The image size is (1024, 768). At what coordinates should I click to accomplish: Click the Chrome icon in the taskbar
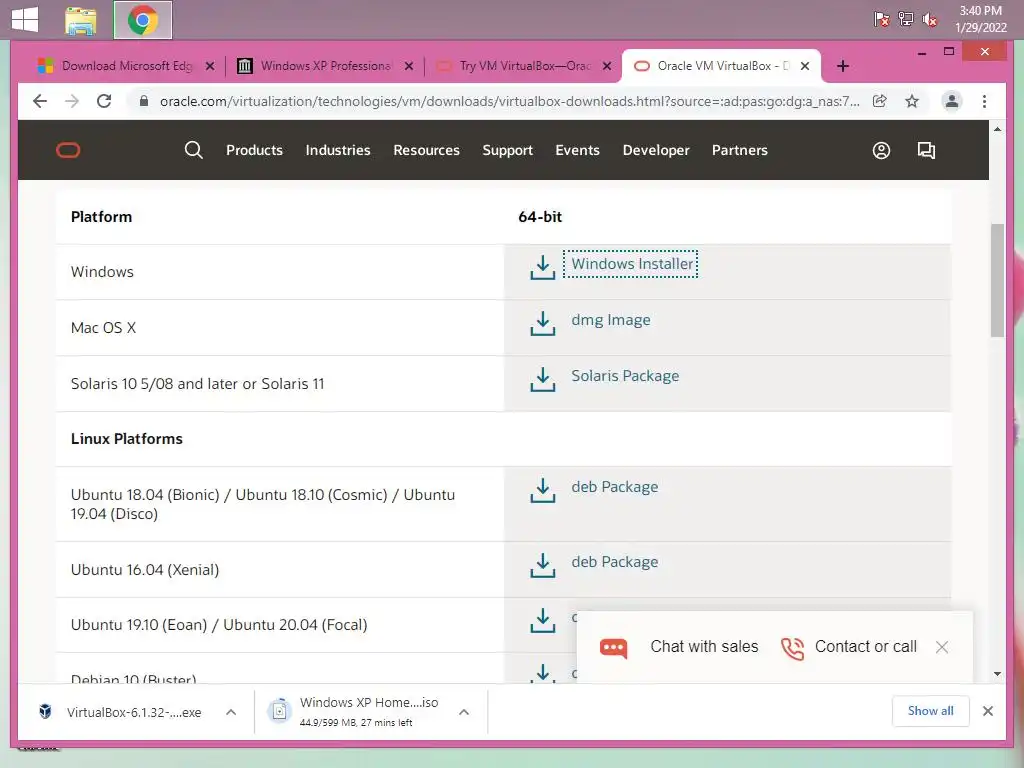point(143,20)
